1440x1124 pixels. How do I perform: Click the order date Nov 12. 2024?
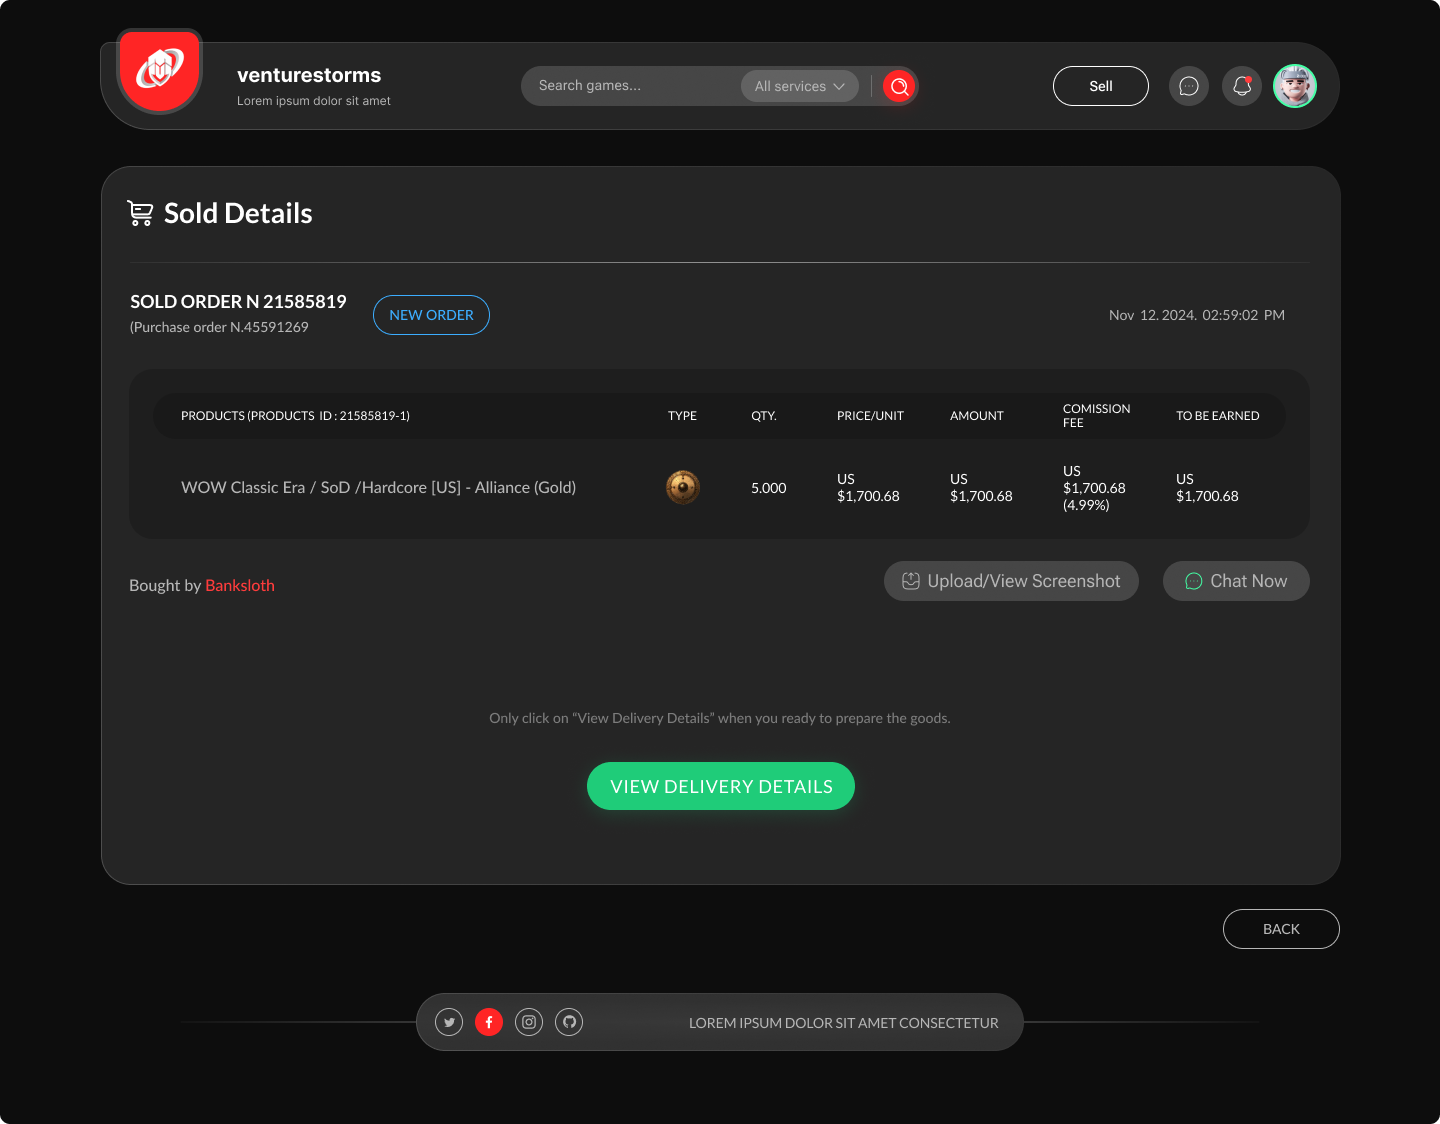[x=1197, y=315]
